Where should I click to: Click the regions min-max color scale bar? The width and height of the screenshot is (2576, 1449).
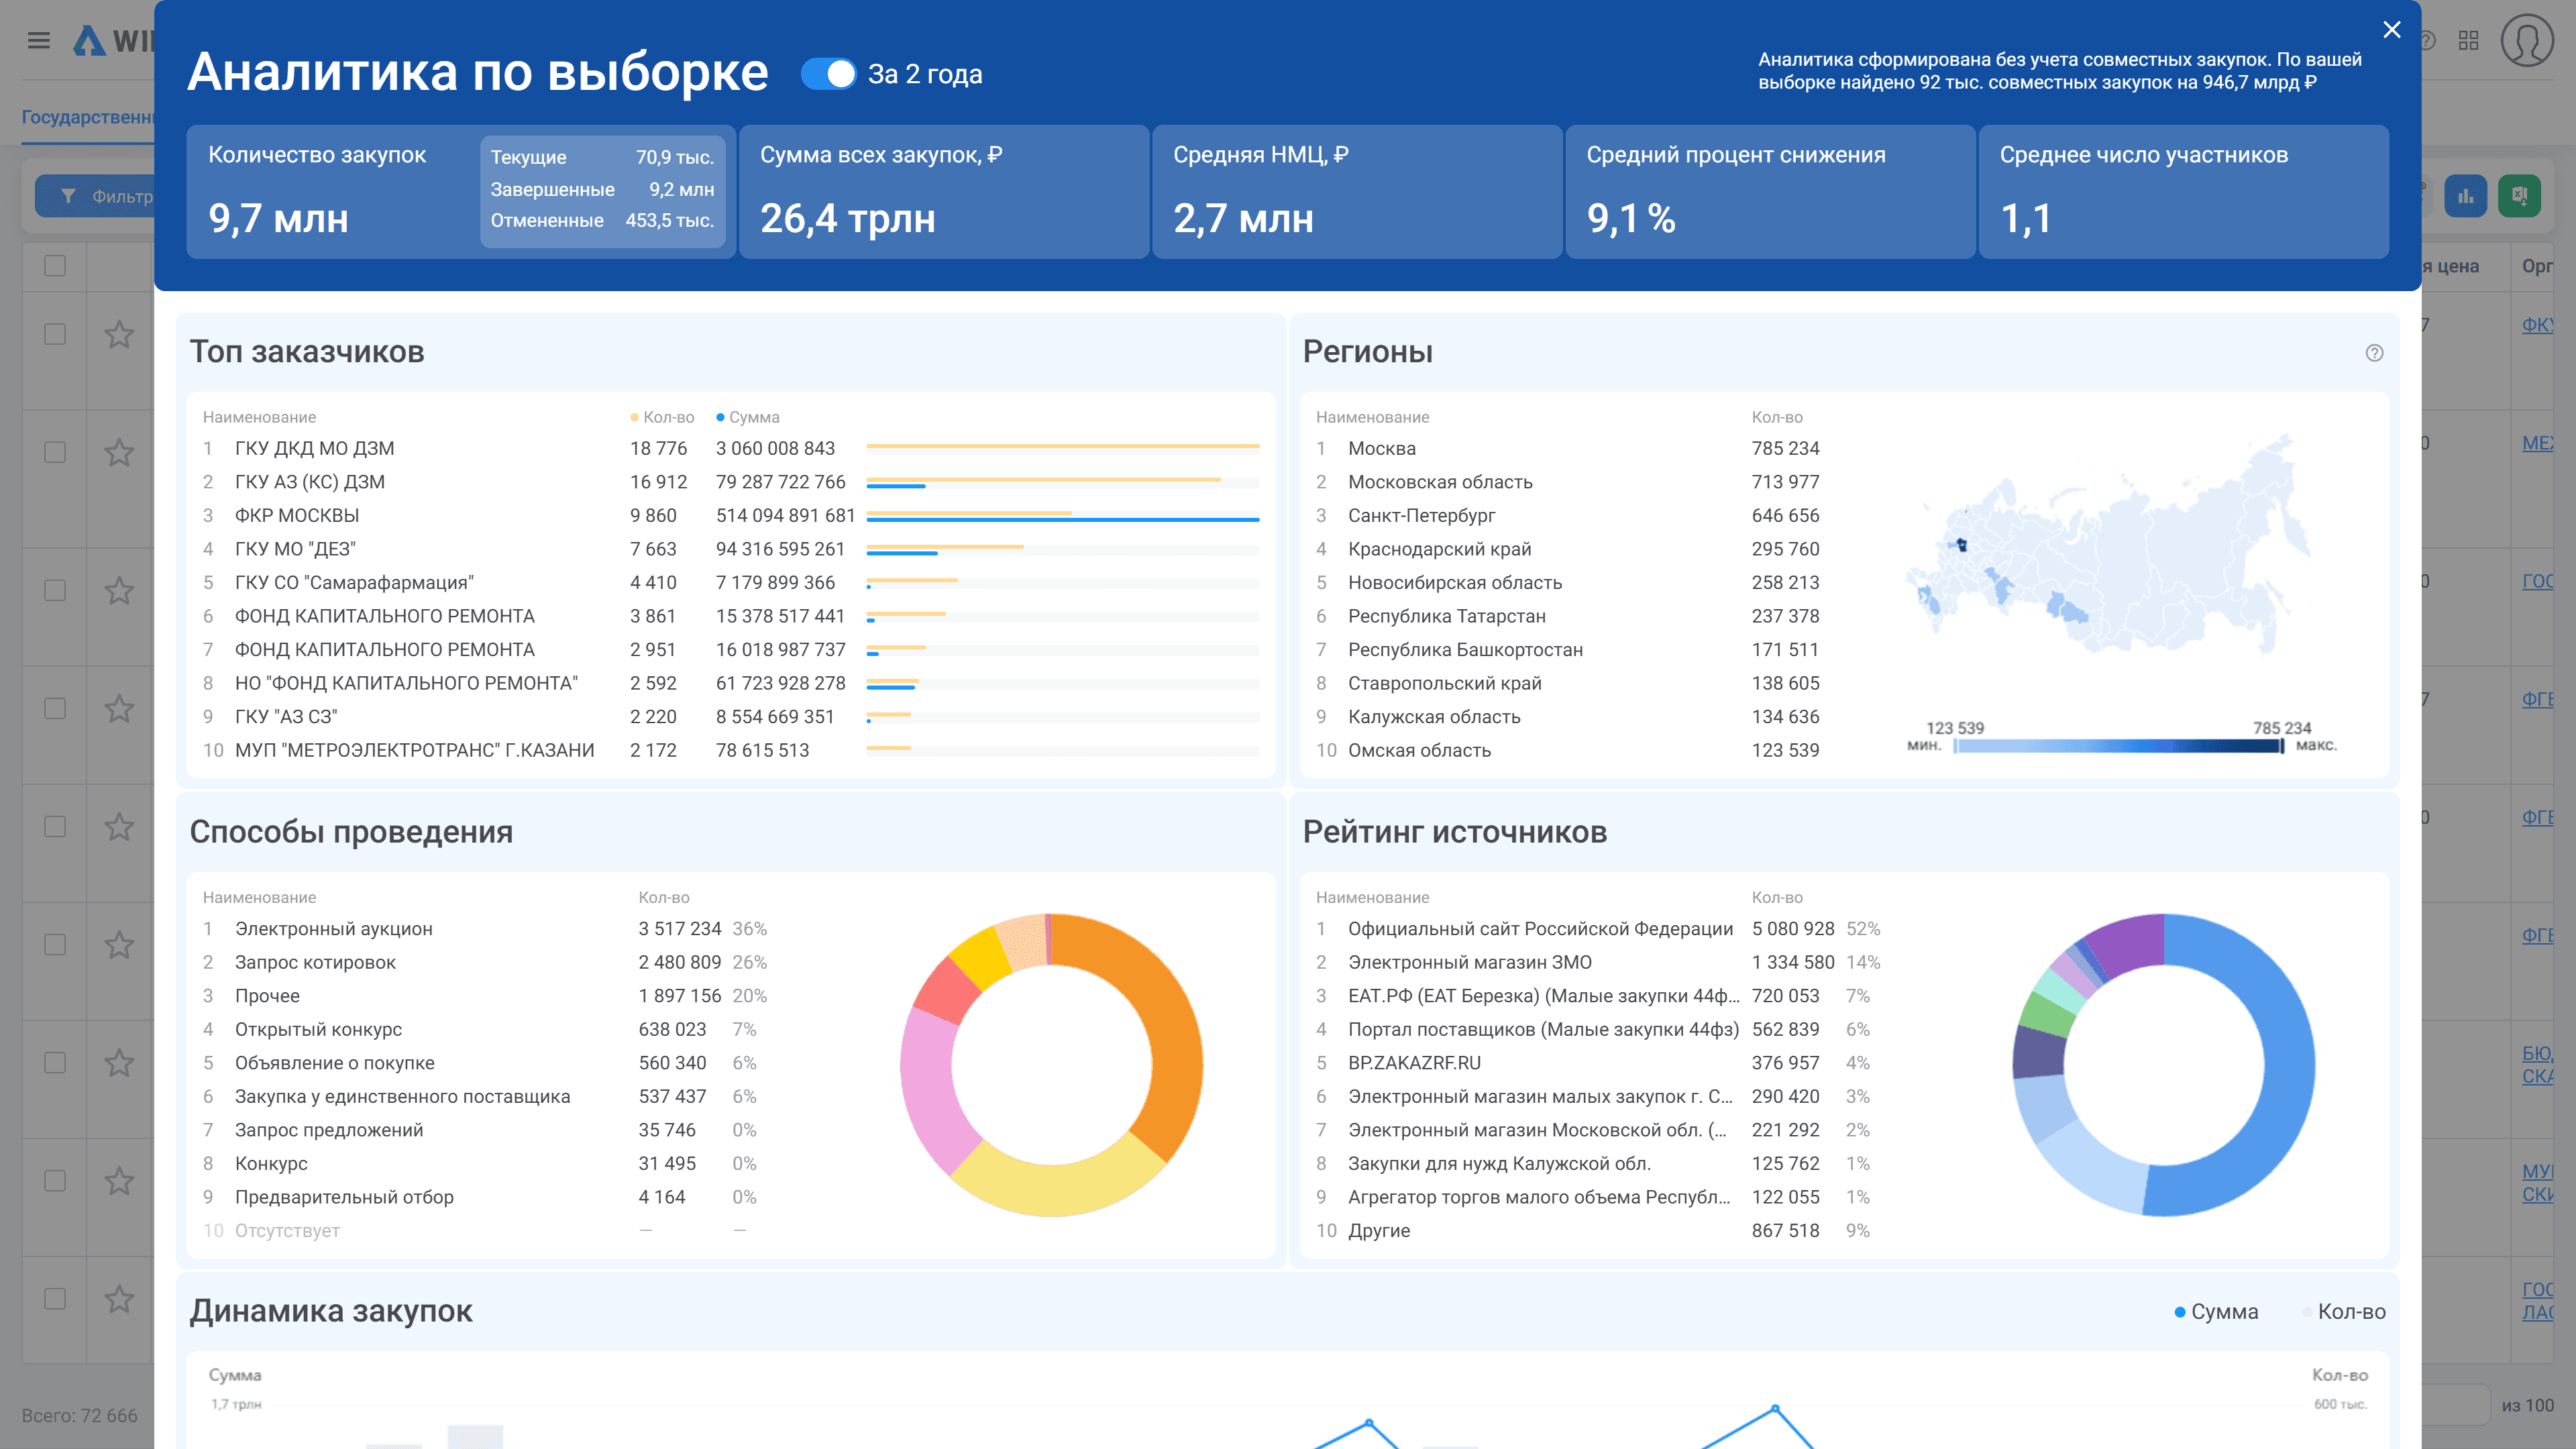[2119, 746]
